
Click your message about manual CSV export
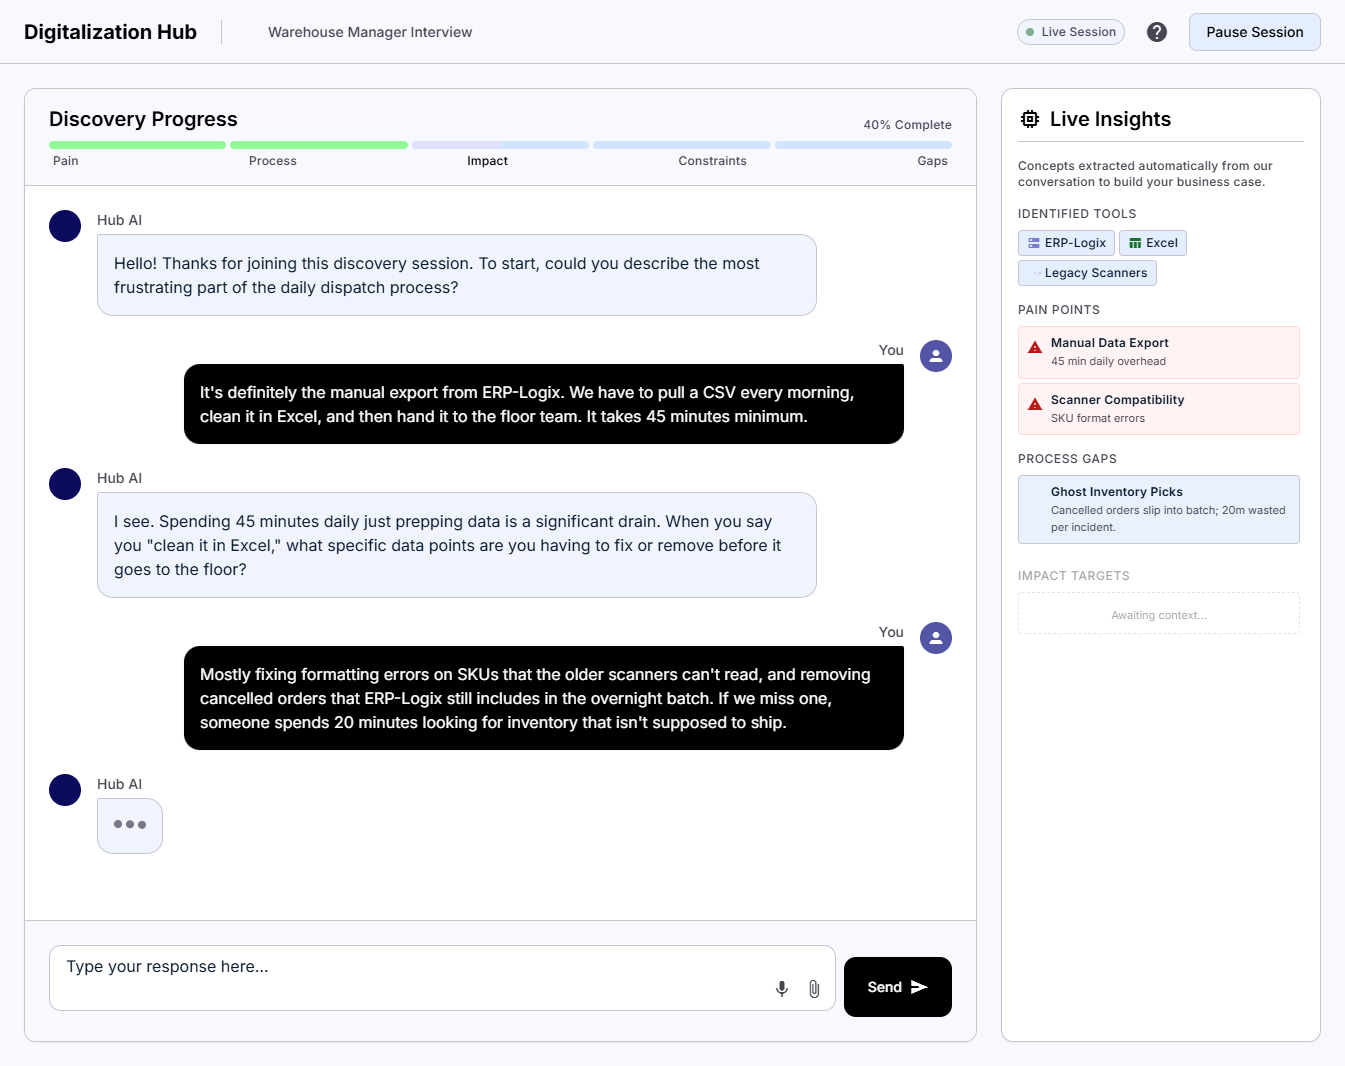544,404
